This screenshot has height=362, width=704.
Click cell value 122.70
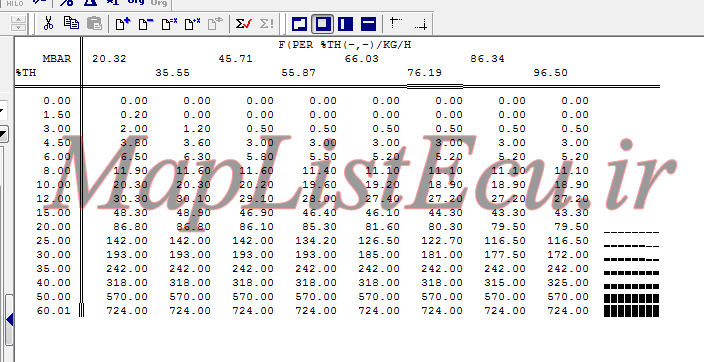(442, 241)
